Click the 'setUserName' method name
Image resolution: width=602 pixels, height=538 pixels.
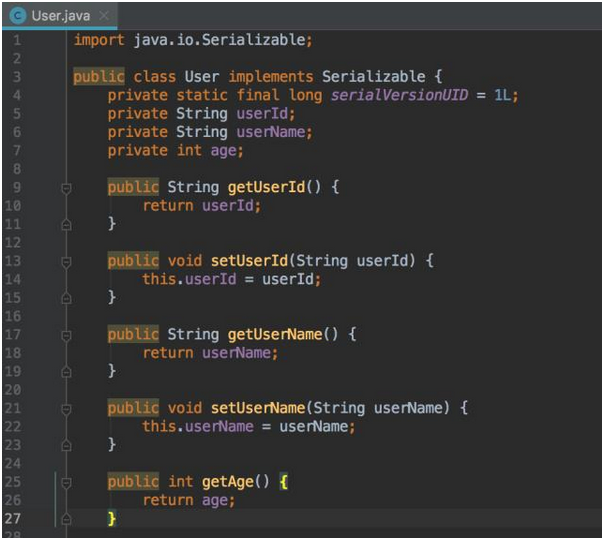pos(258,408)
